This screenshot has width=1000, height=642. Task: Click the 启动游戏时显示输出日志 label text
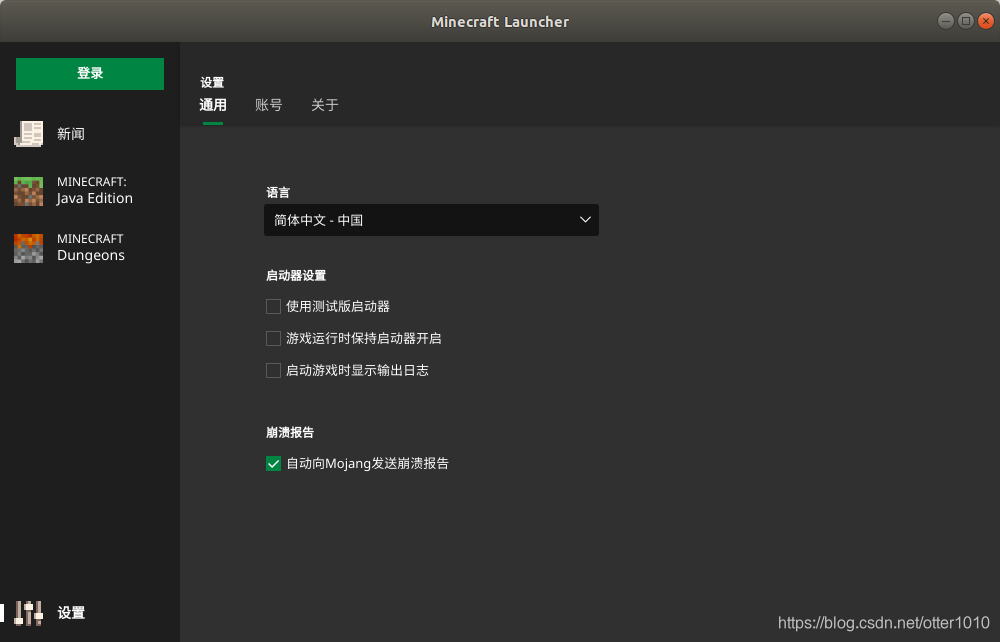[357, 370]
